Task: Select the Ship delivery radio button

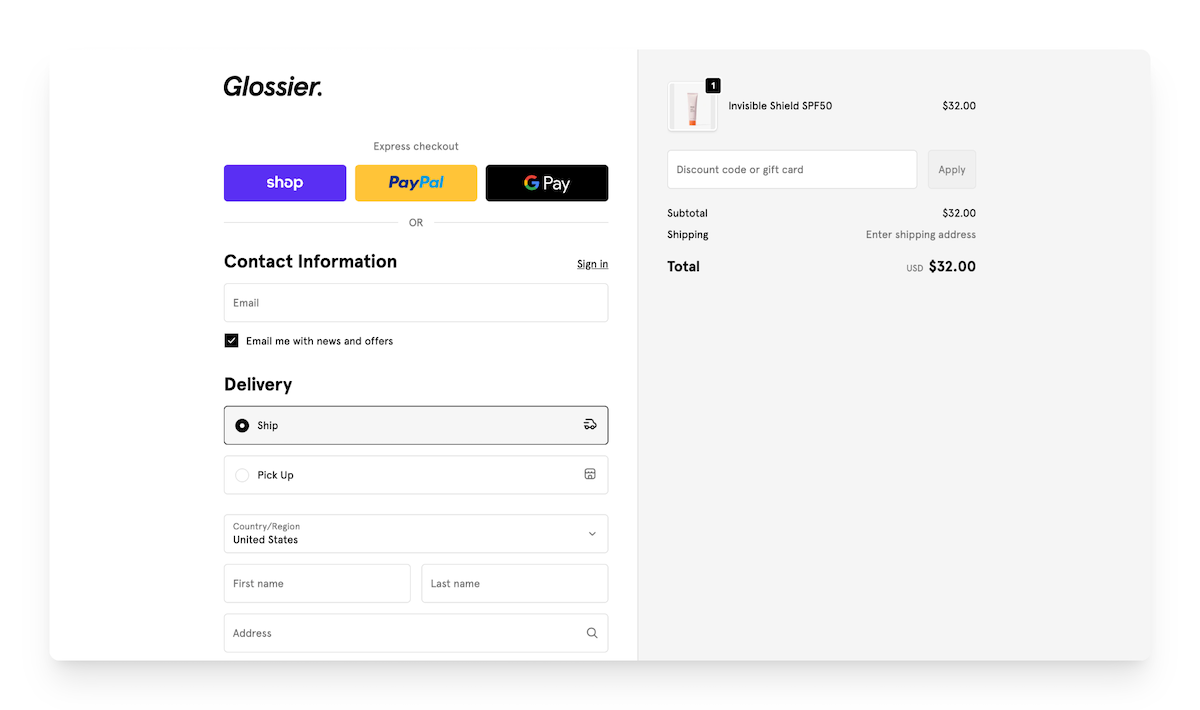Action: point(241,424)
